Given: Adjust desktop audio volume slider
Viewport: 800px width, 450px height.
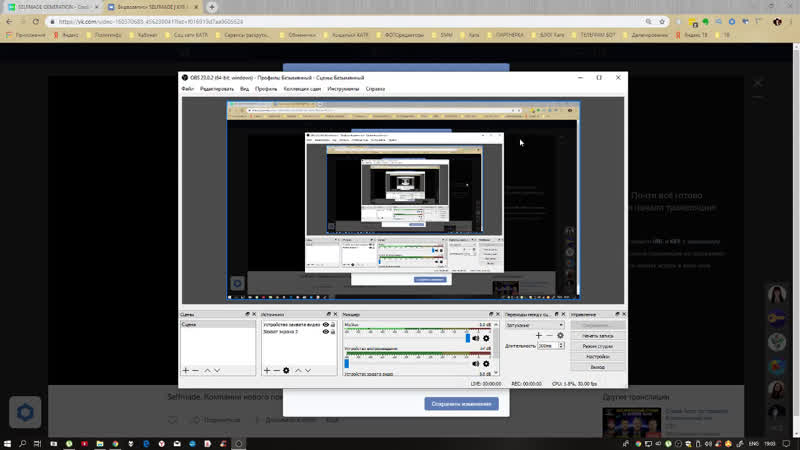Looking at the screenshot, I should pyautogui.click(x=347, y=364).
